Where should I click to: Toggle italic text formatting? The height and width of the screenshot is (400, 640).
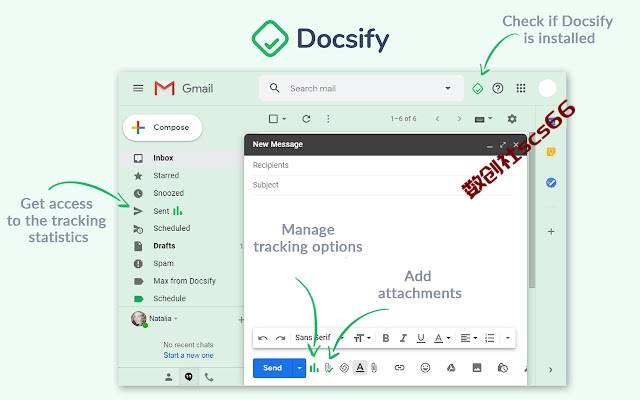click(x=403, y=338)
